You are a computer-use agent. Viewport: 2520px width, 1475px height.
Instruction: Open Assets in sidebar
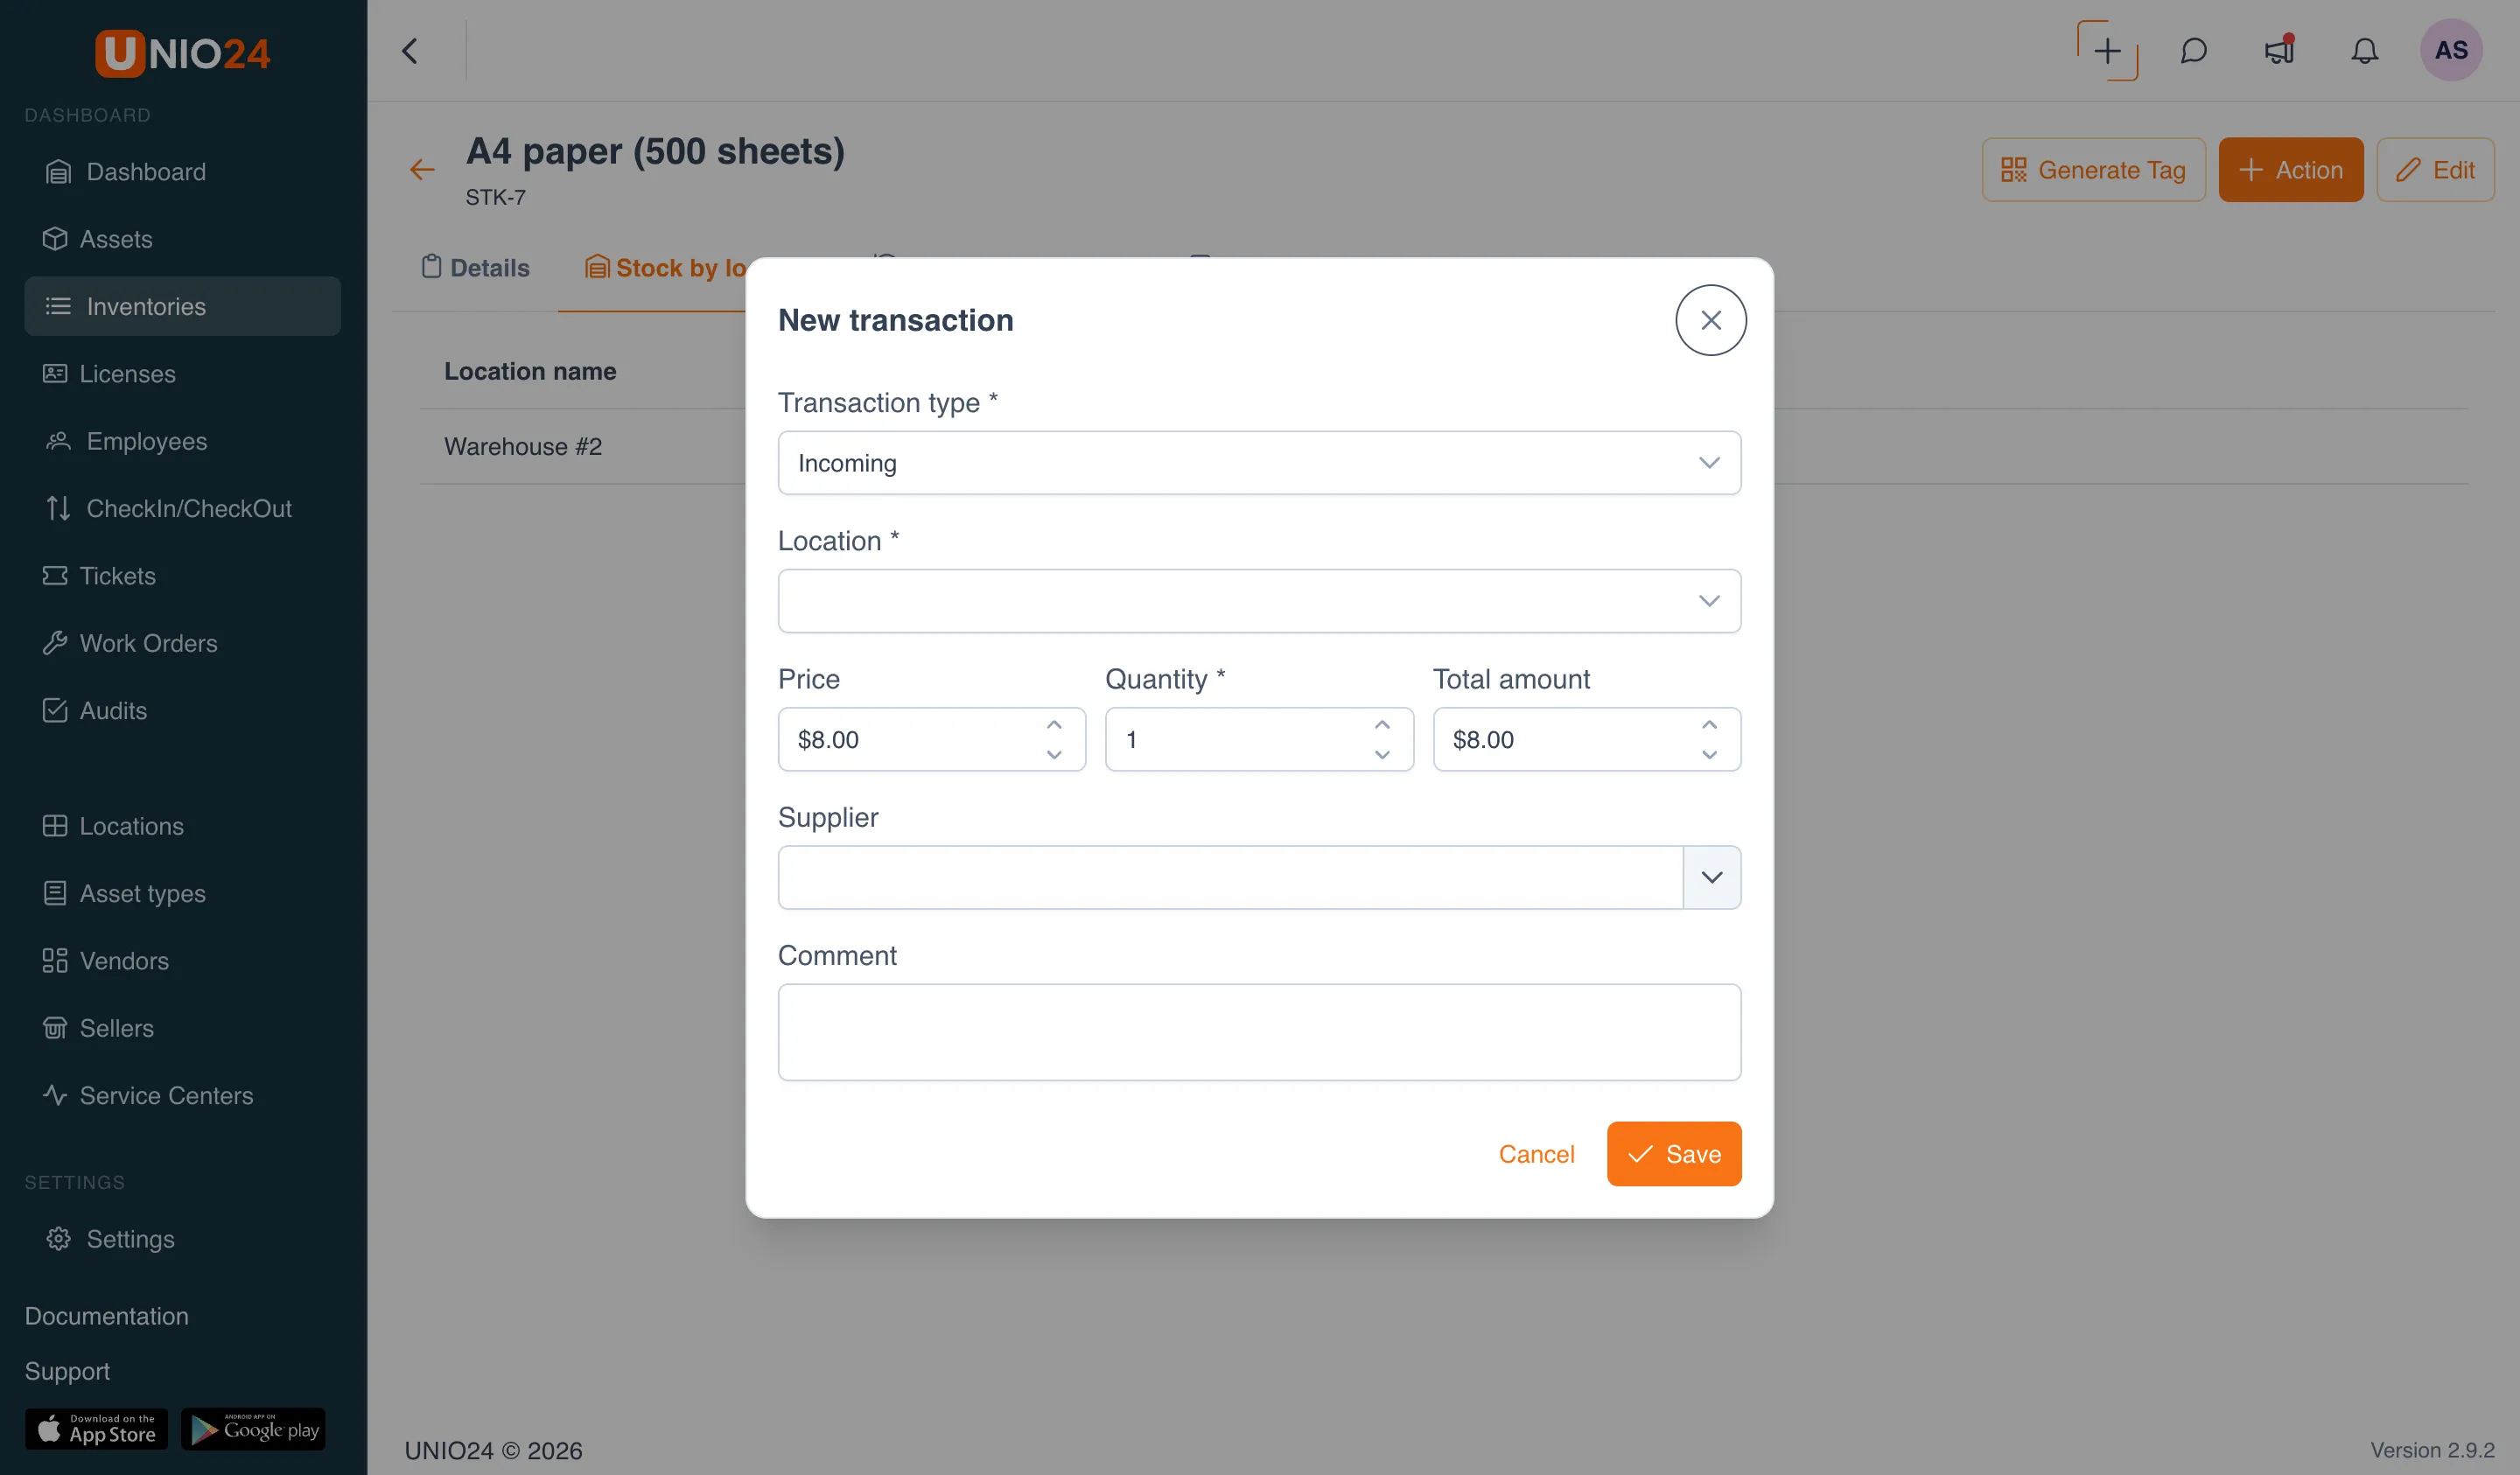pos(183,239)
